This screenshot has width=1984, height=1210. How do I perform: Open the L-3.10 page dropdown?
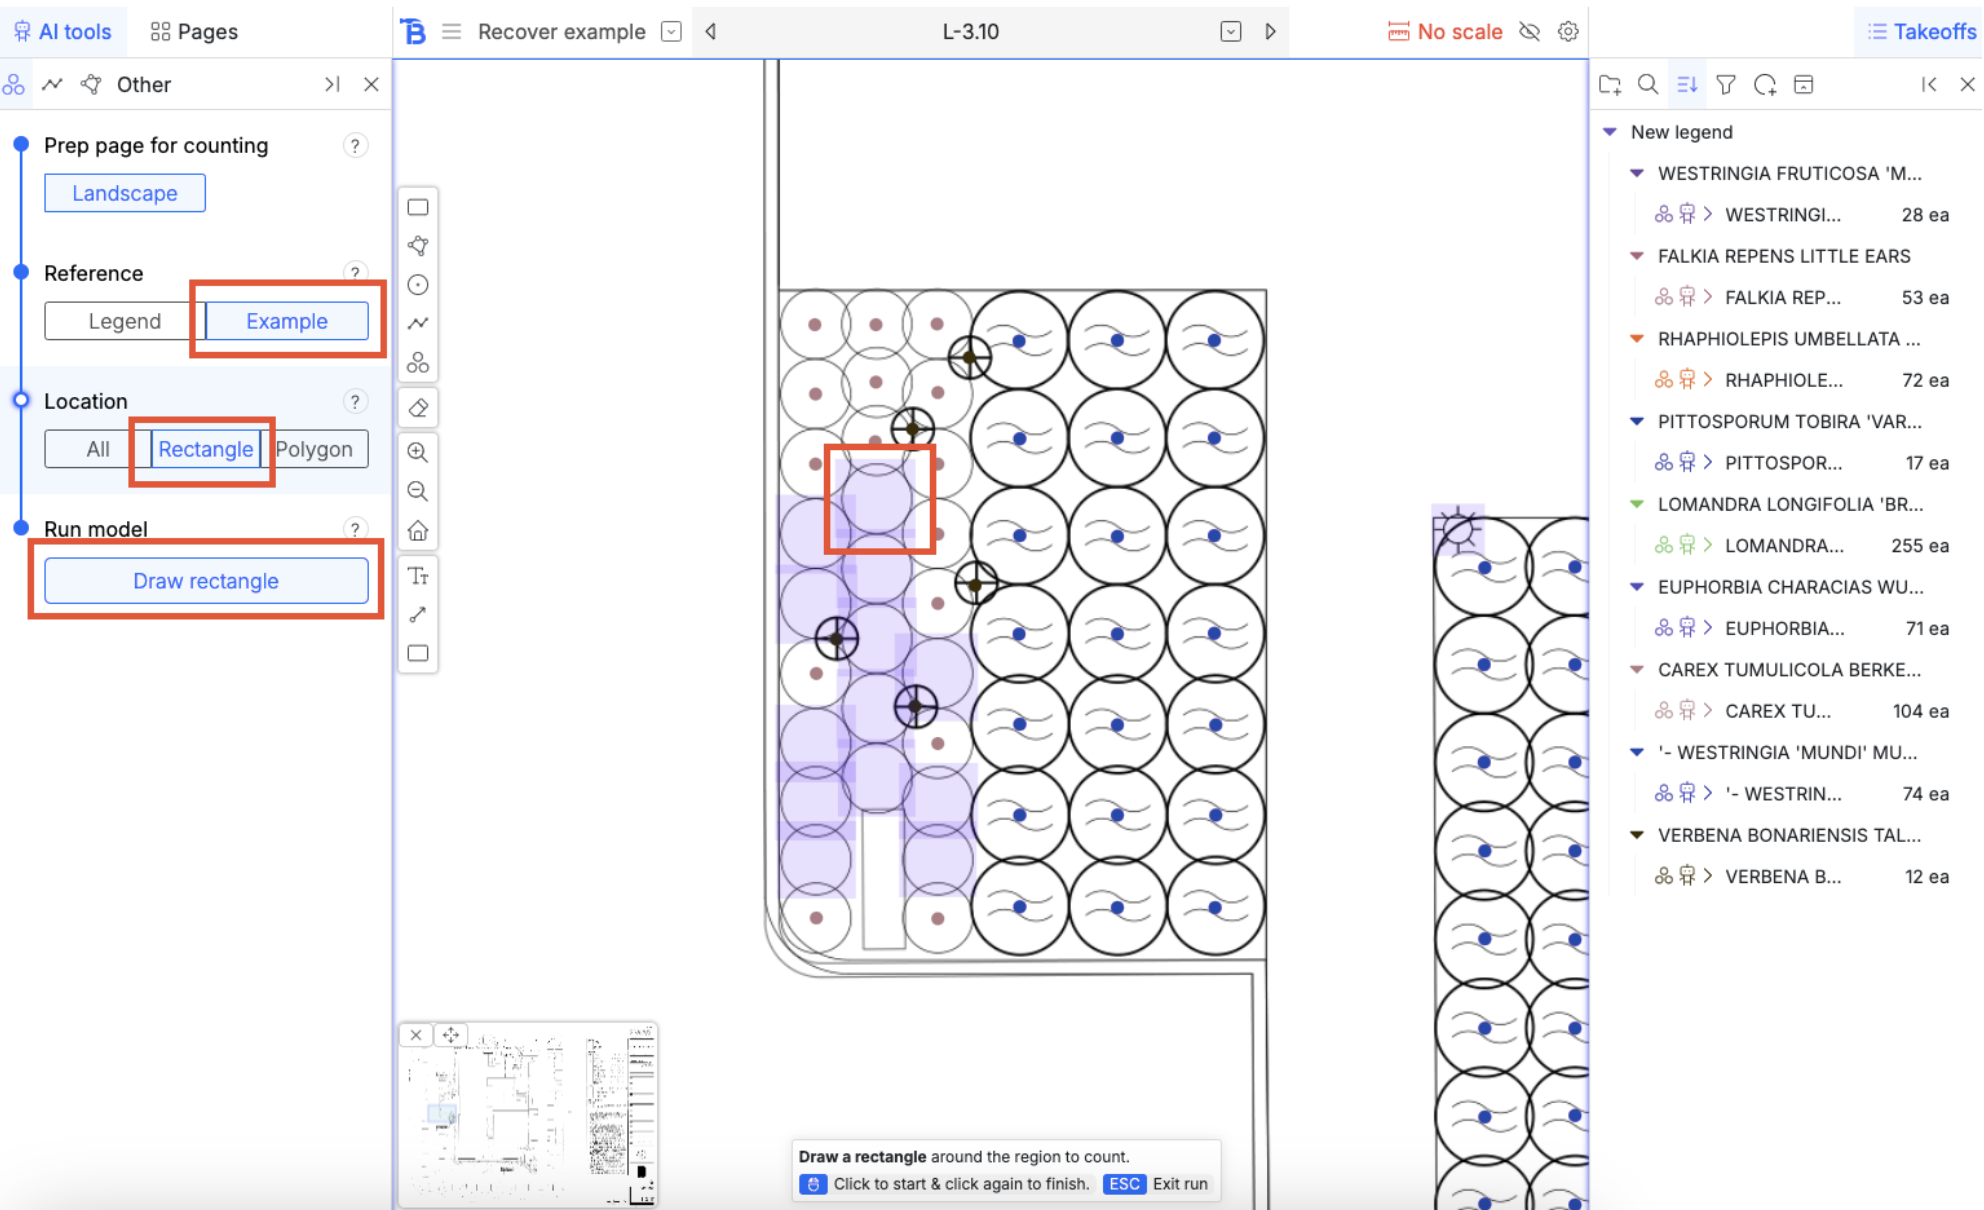[1230, 31]
